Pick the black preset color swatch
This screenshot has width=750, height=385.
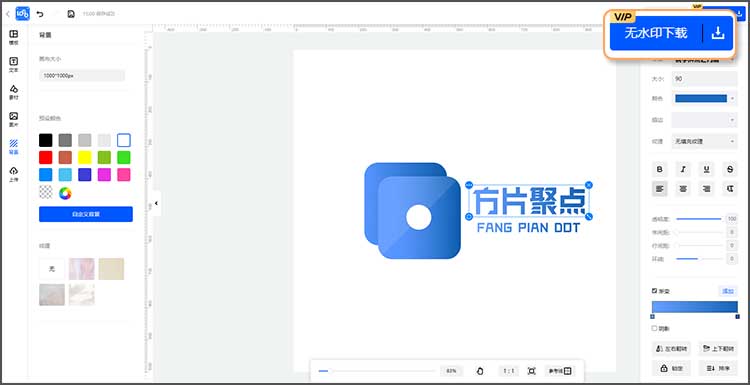pyautogui.click(x=45, y=140)
